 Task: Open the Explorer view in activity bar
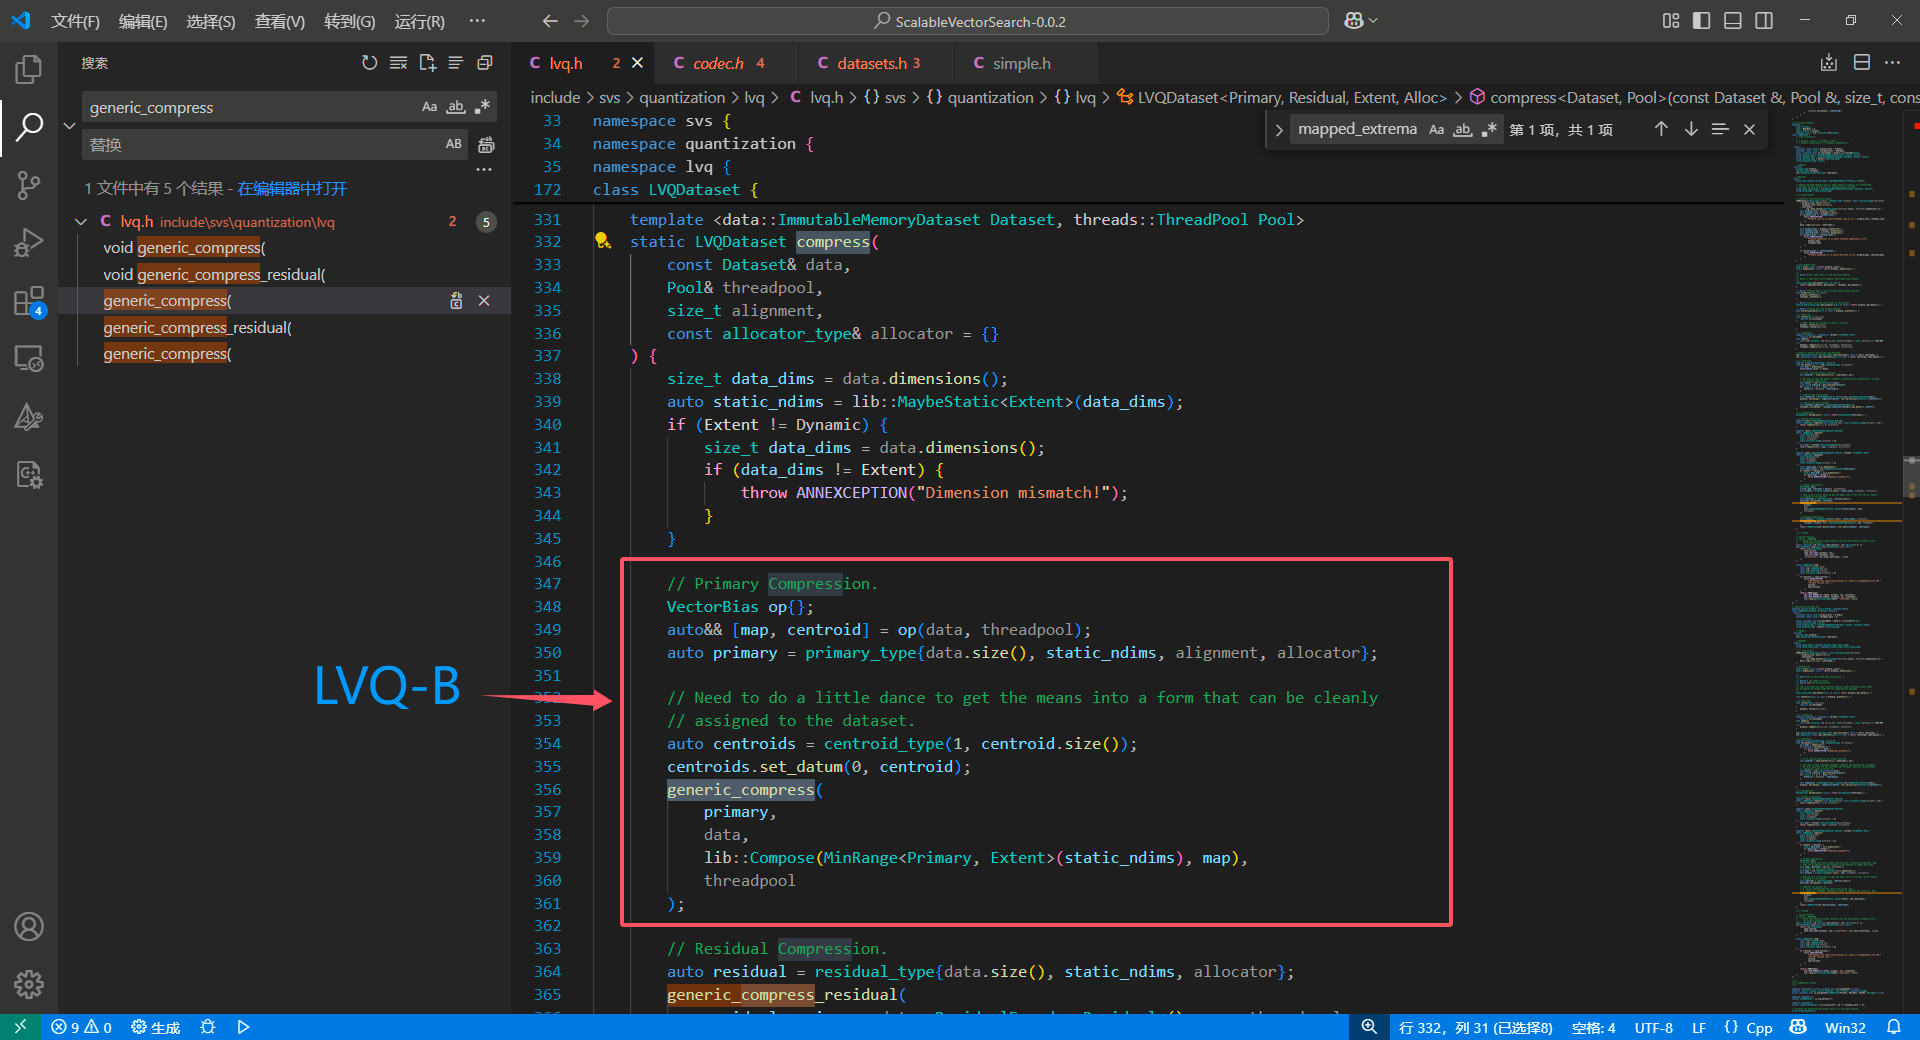29,69
